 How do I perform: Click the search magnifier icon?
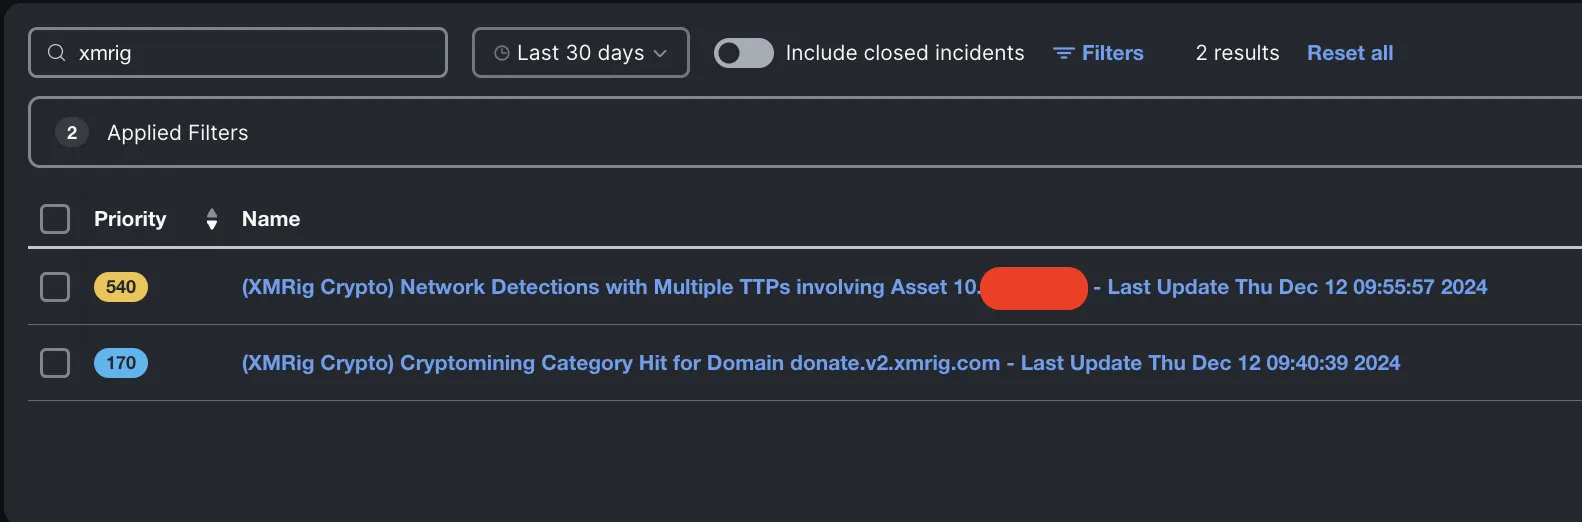coord(57,53)
